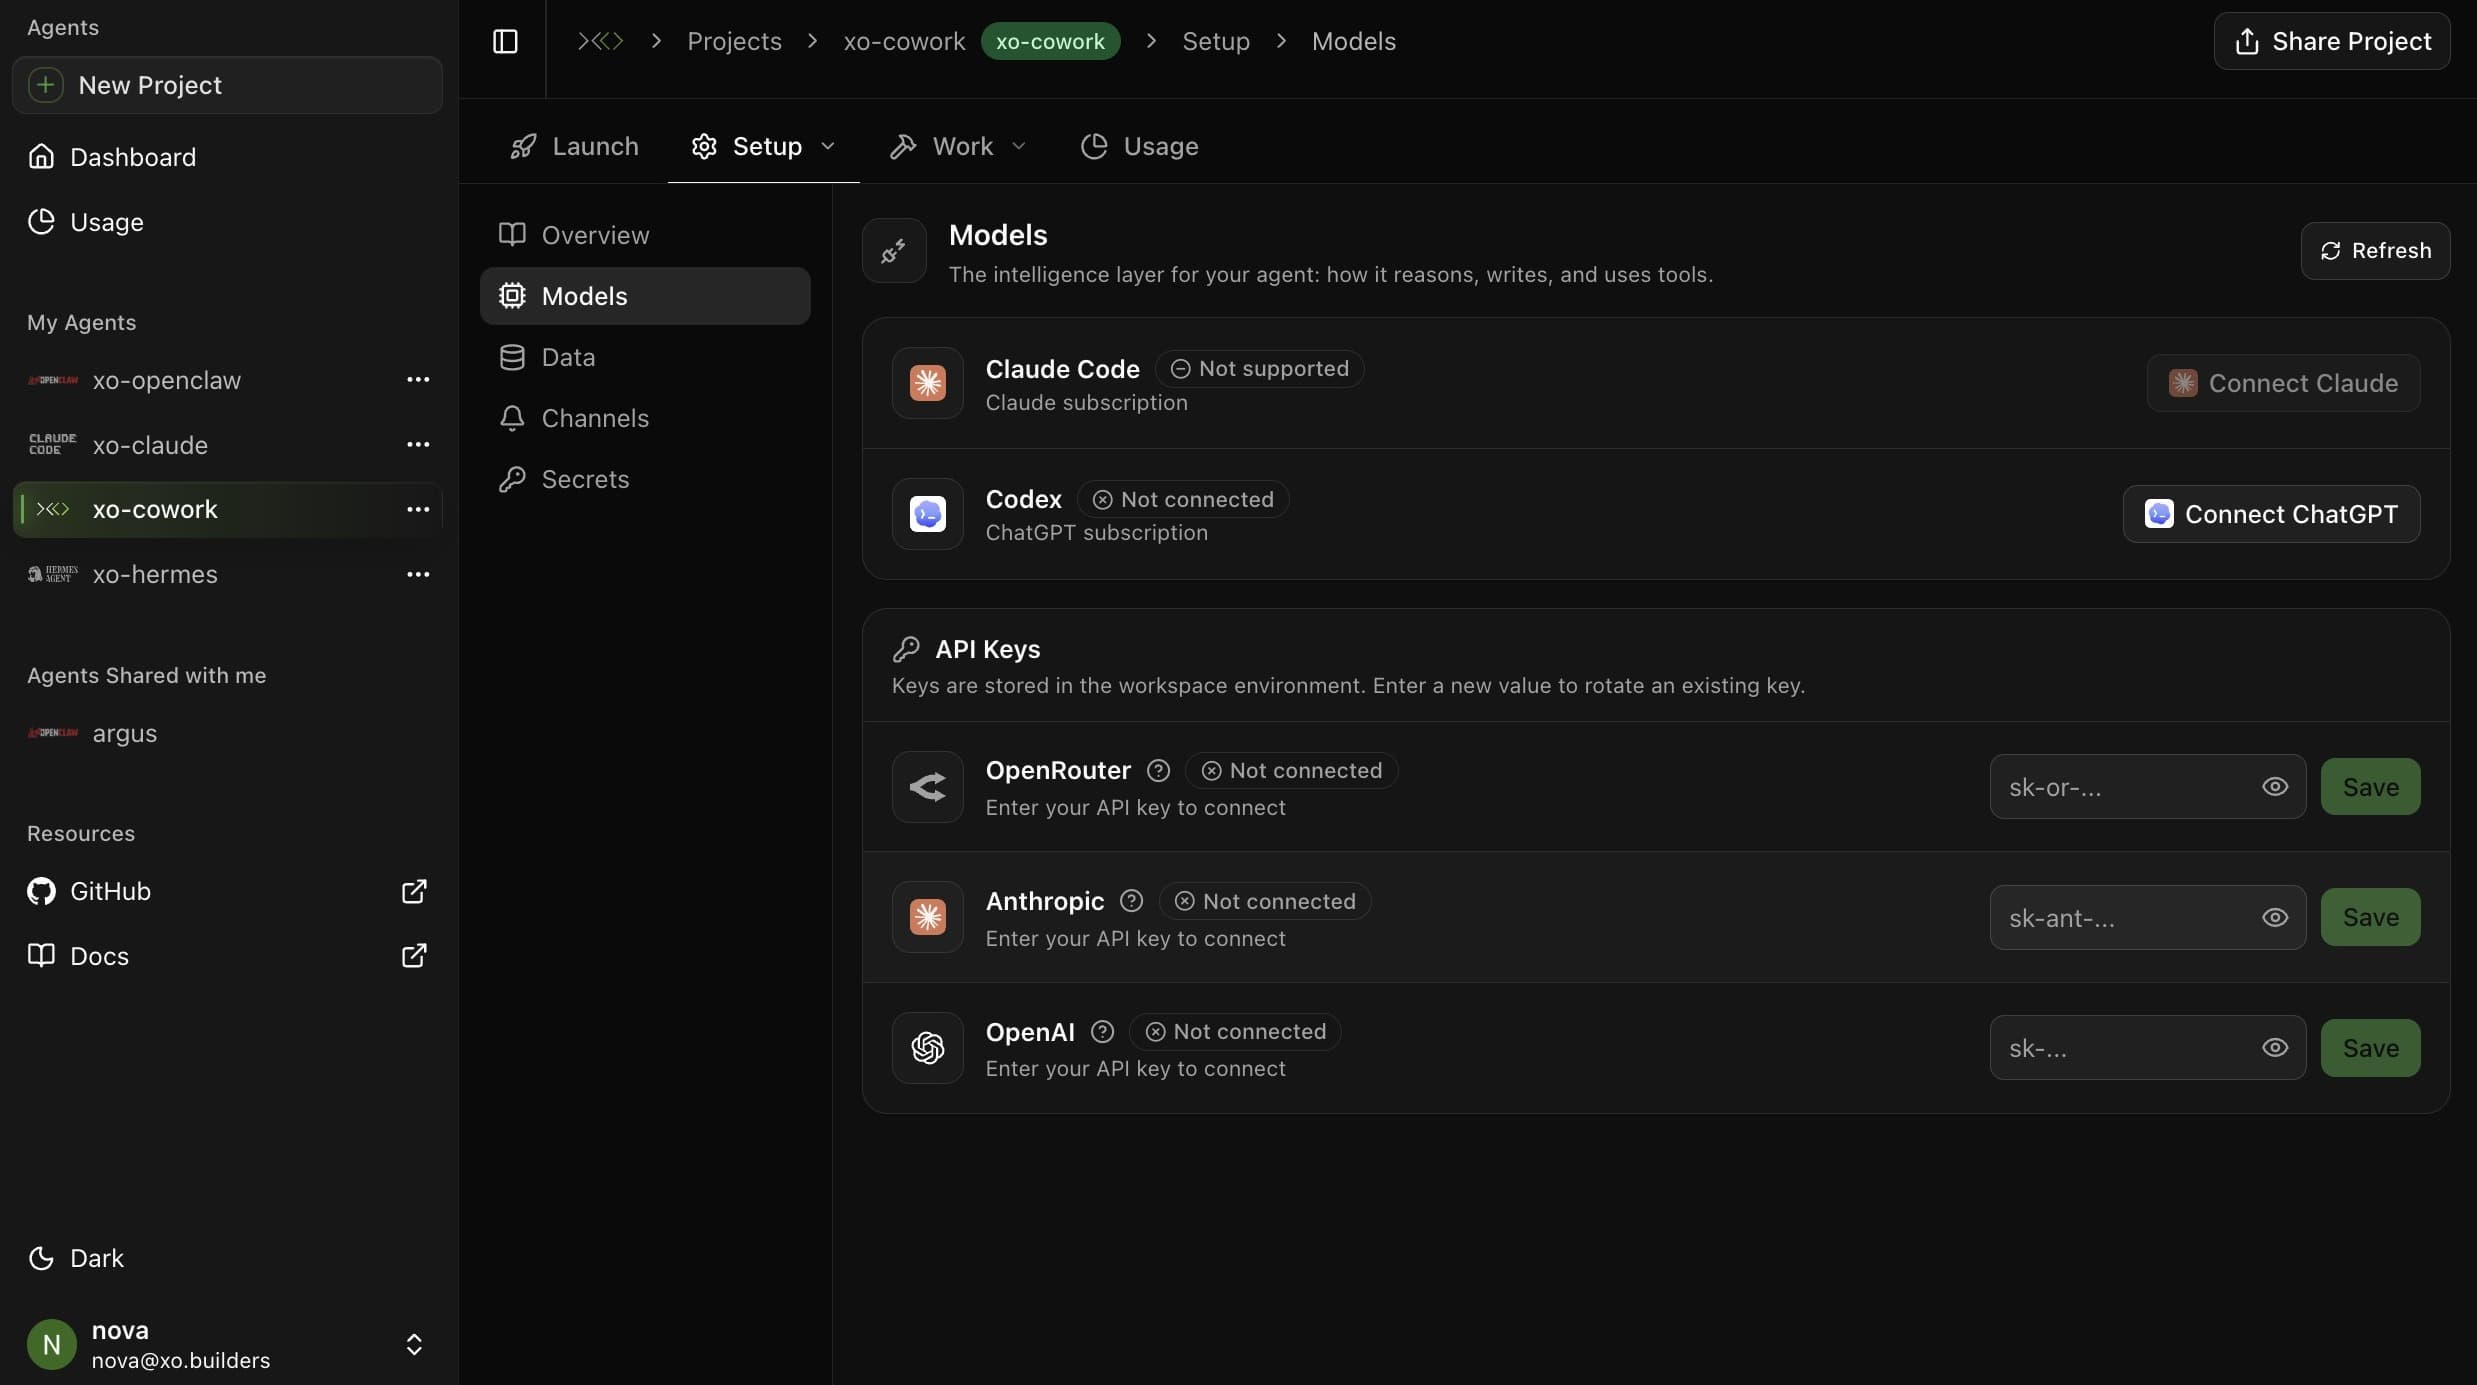Open the Secrets setup section
2477x1385 pixels.
pyautogui.click(x=645, y=479)
